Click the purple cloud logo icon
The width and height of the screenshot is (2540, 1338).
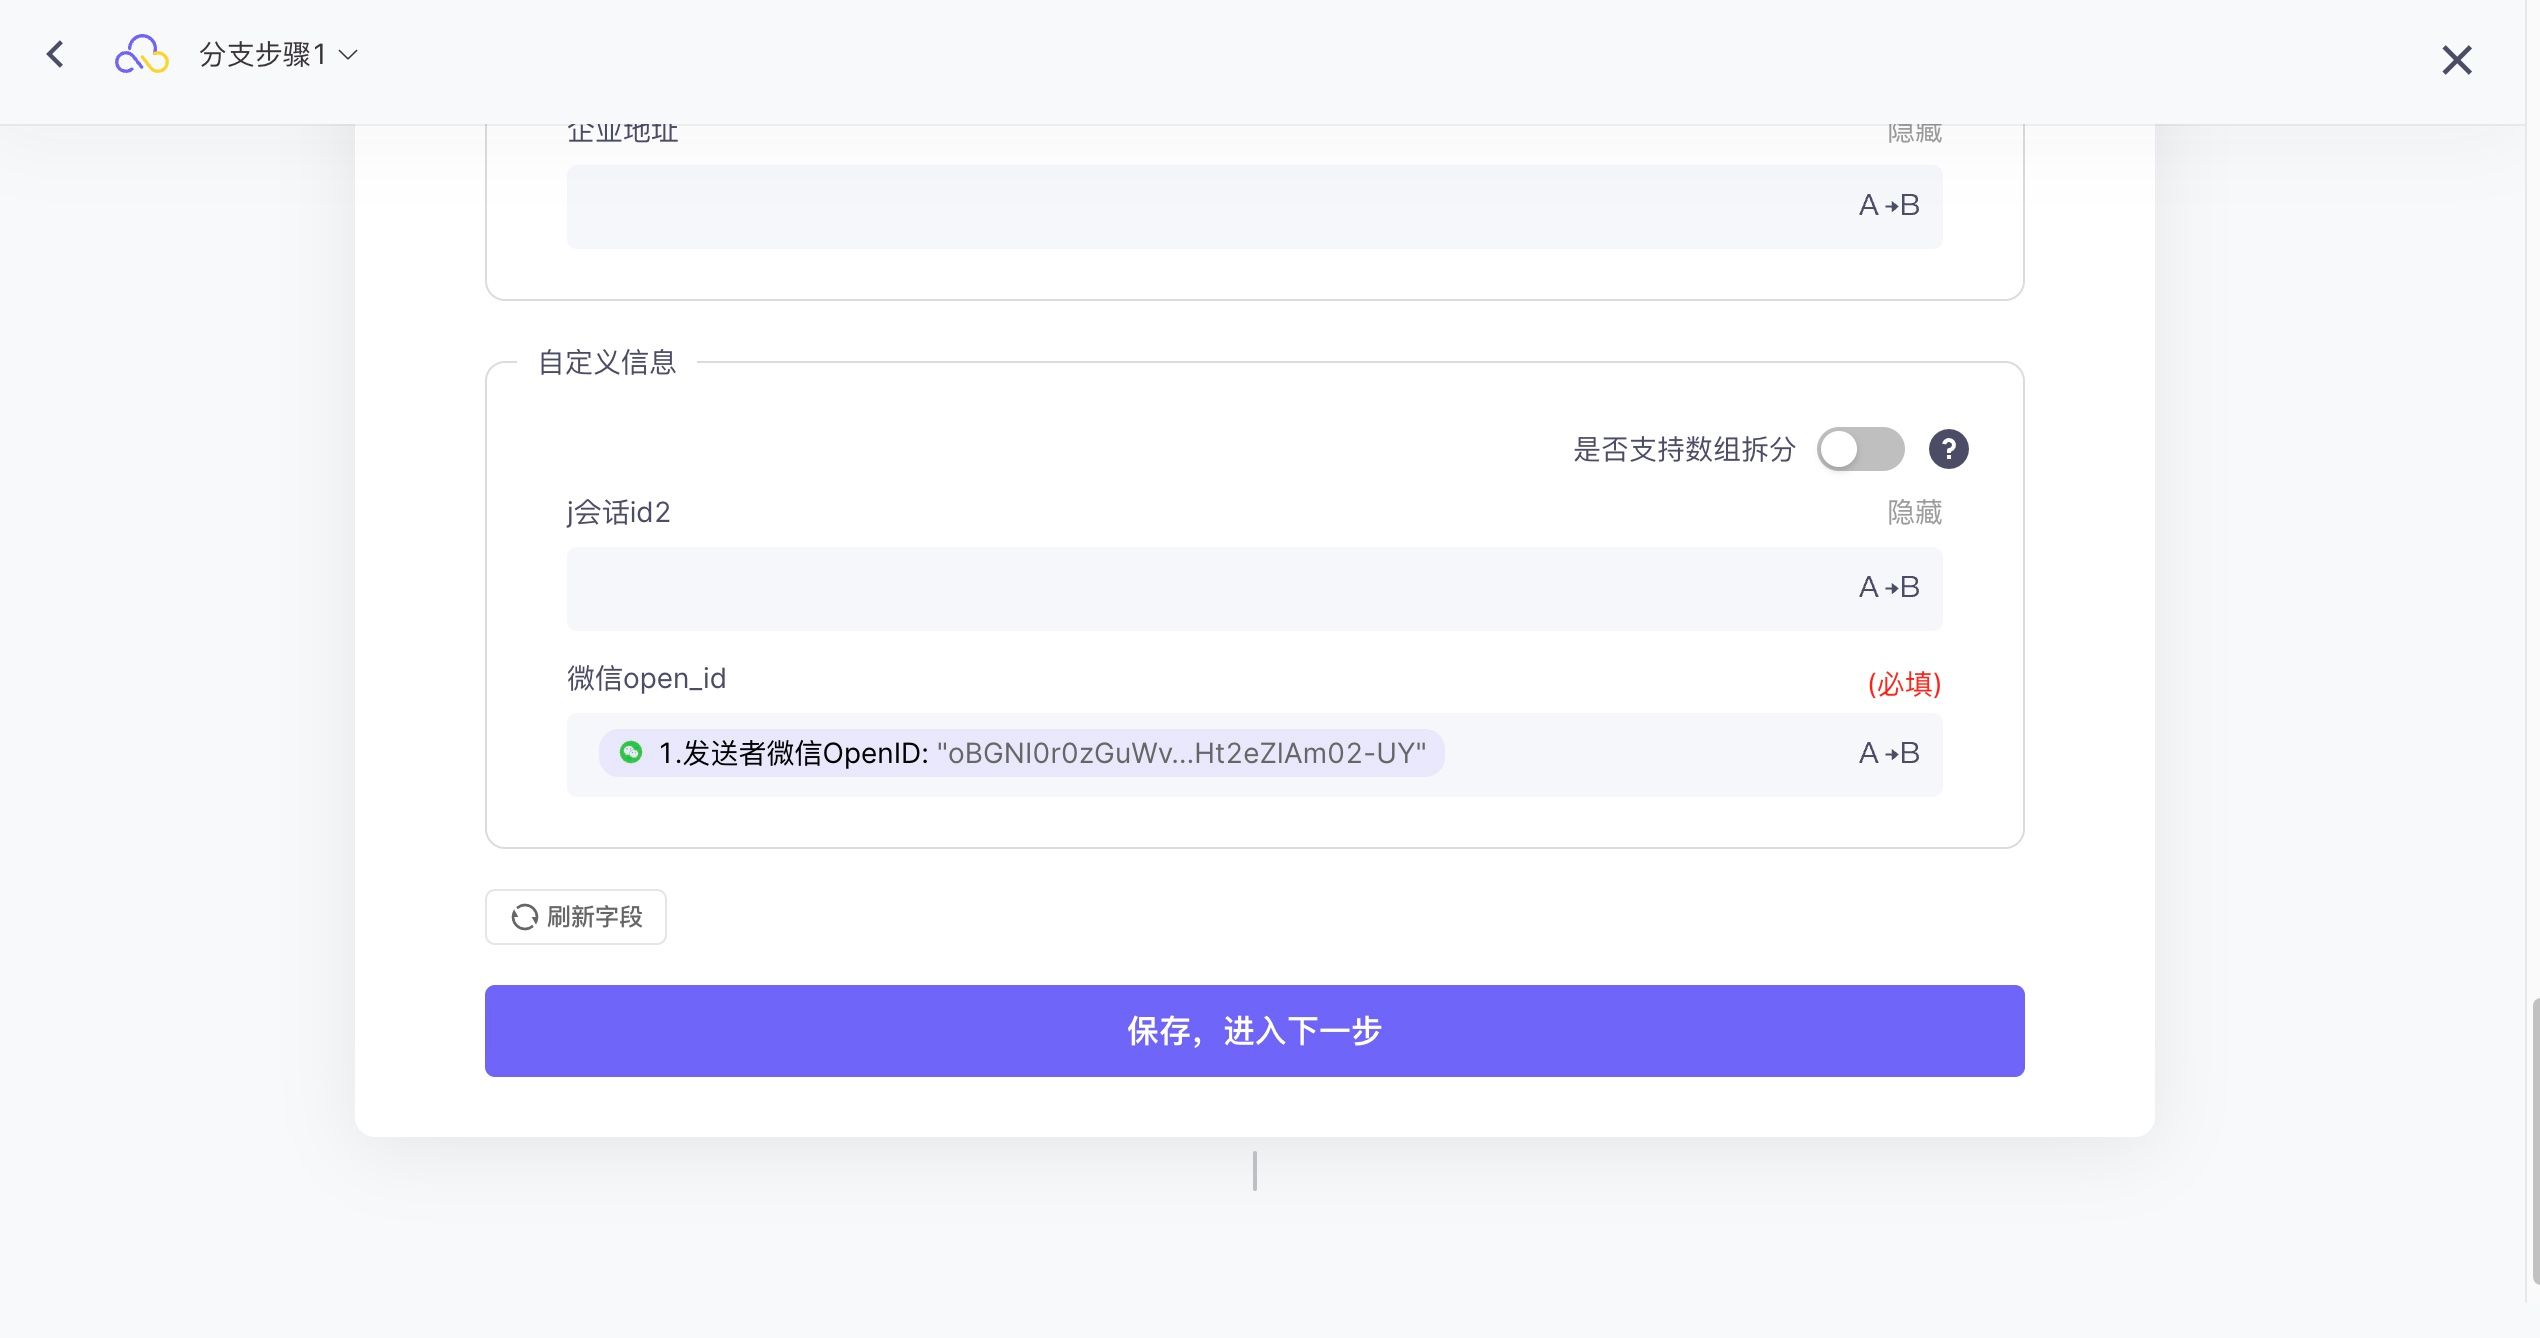pos(141,54)
